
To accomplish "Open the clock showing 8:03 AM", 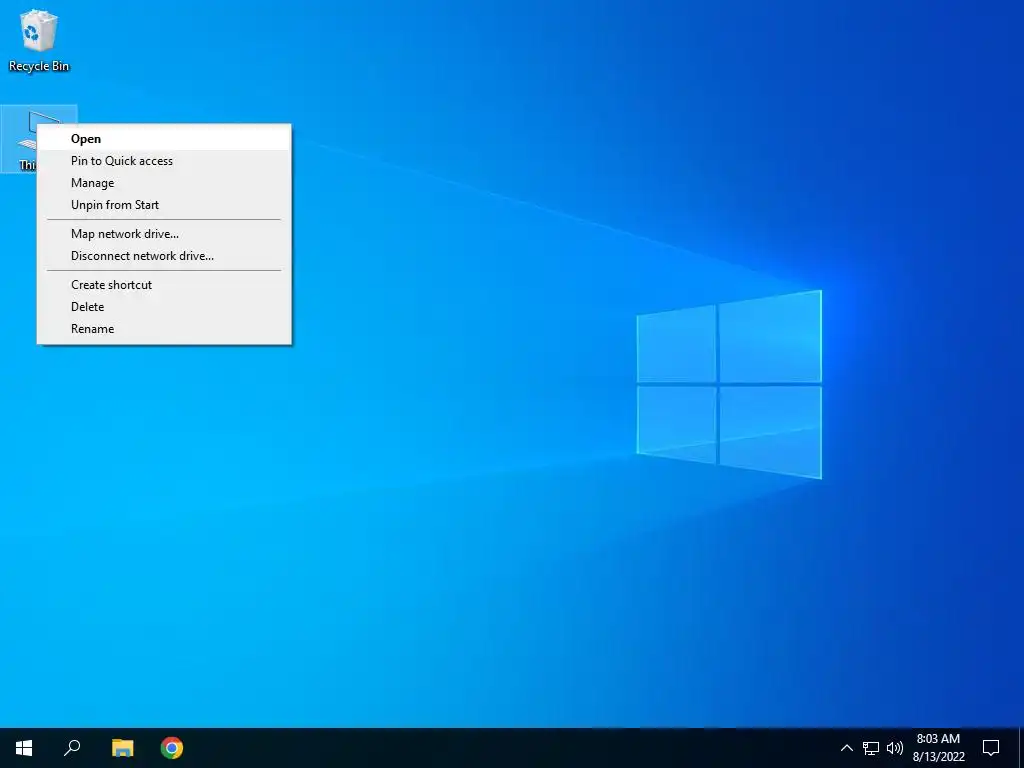I will (938, 748).
